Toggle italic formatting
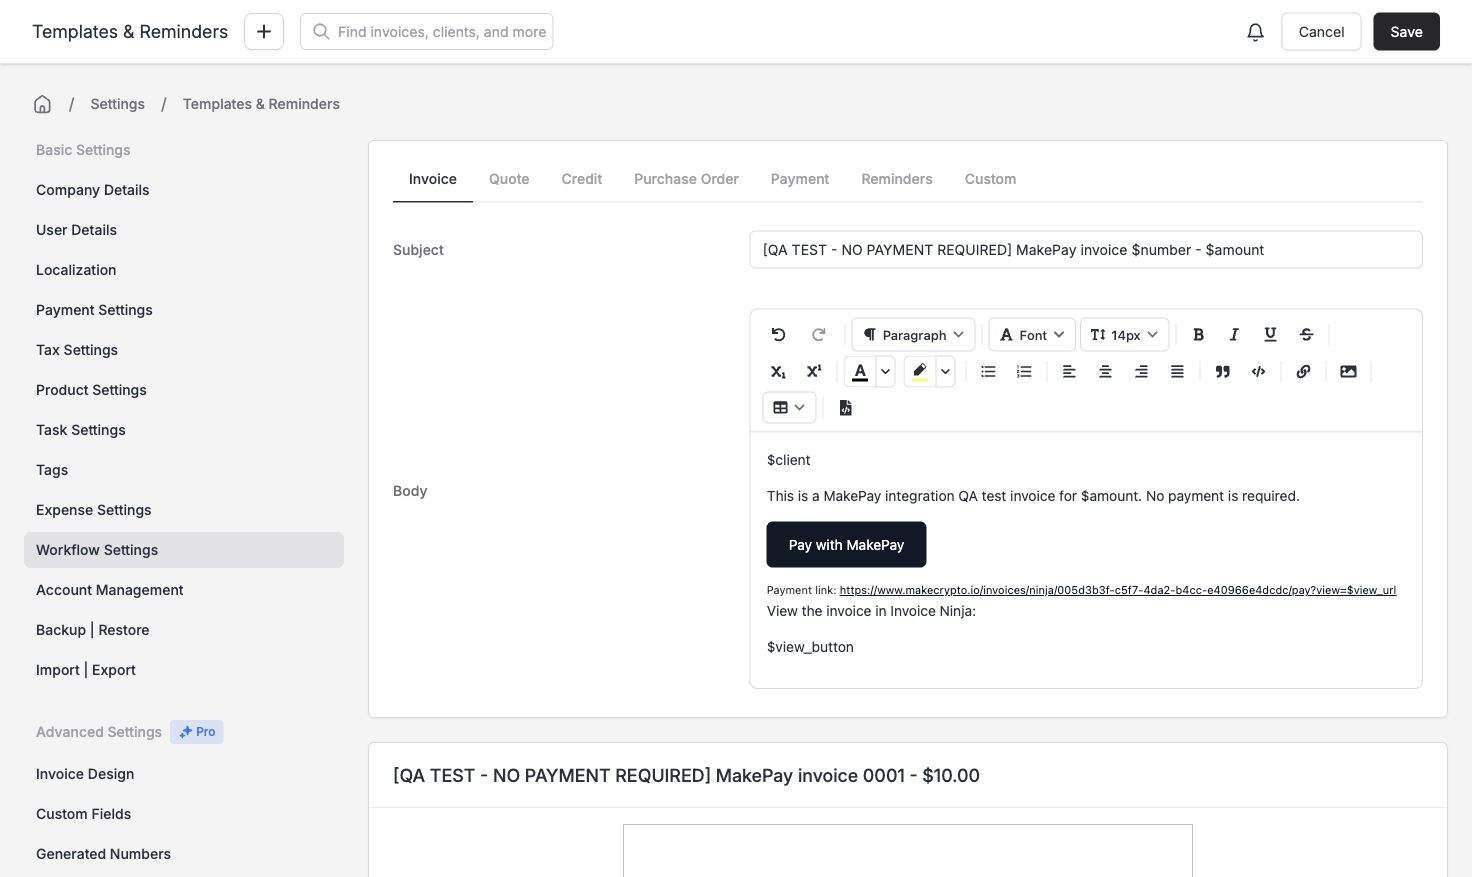 click(x=1234, y=335)
